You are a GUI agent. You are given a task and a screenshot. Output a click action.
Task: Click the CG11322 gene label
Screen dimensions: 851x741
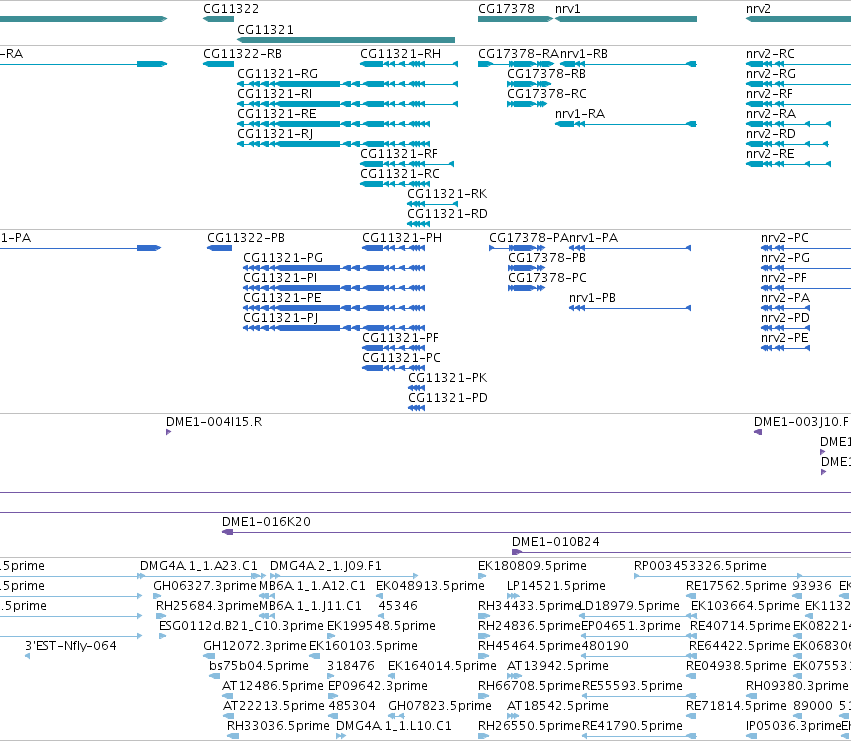[231, 9]
